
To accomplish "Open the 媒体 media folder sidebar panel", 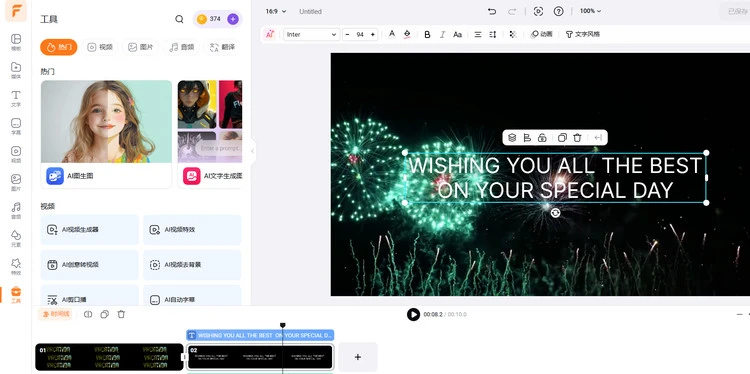I will click(16, 70).
